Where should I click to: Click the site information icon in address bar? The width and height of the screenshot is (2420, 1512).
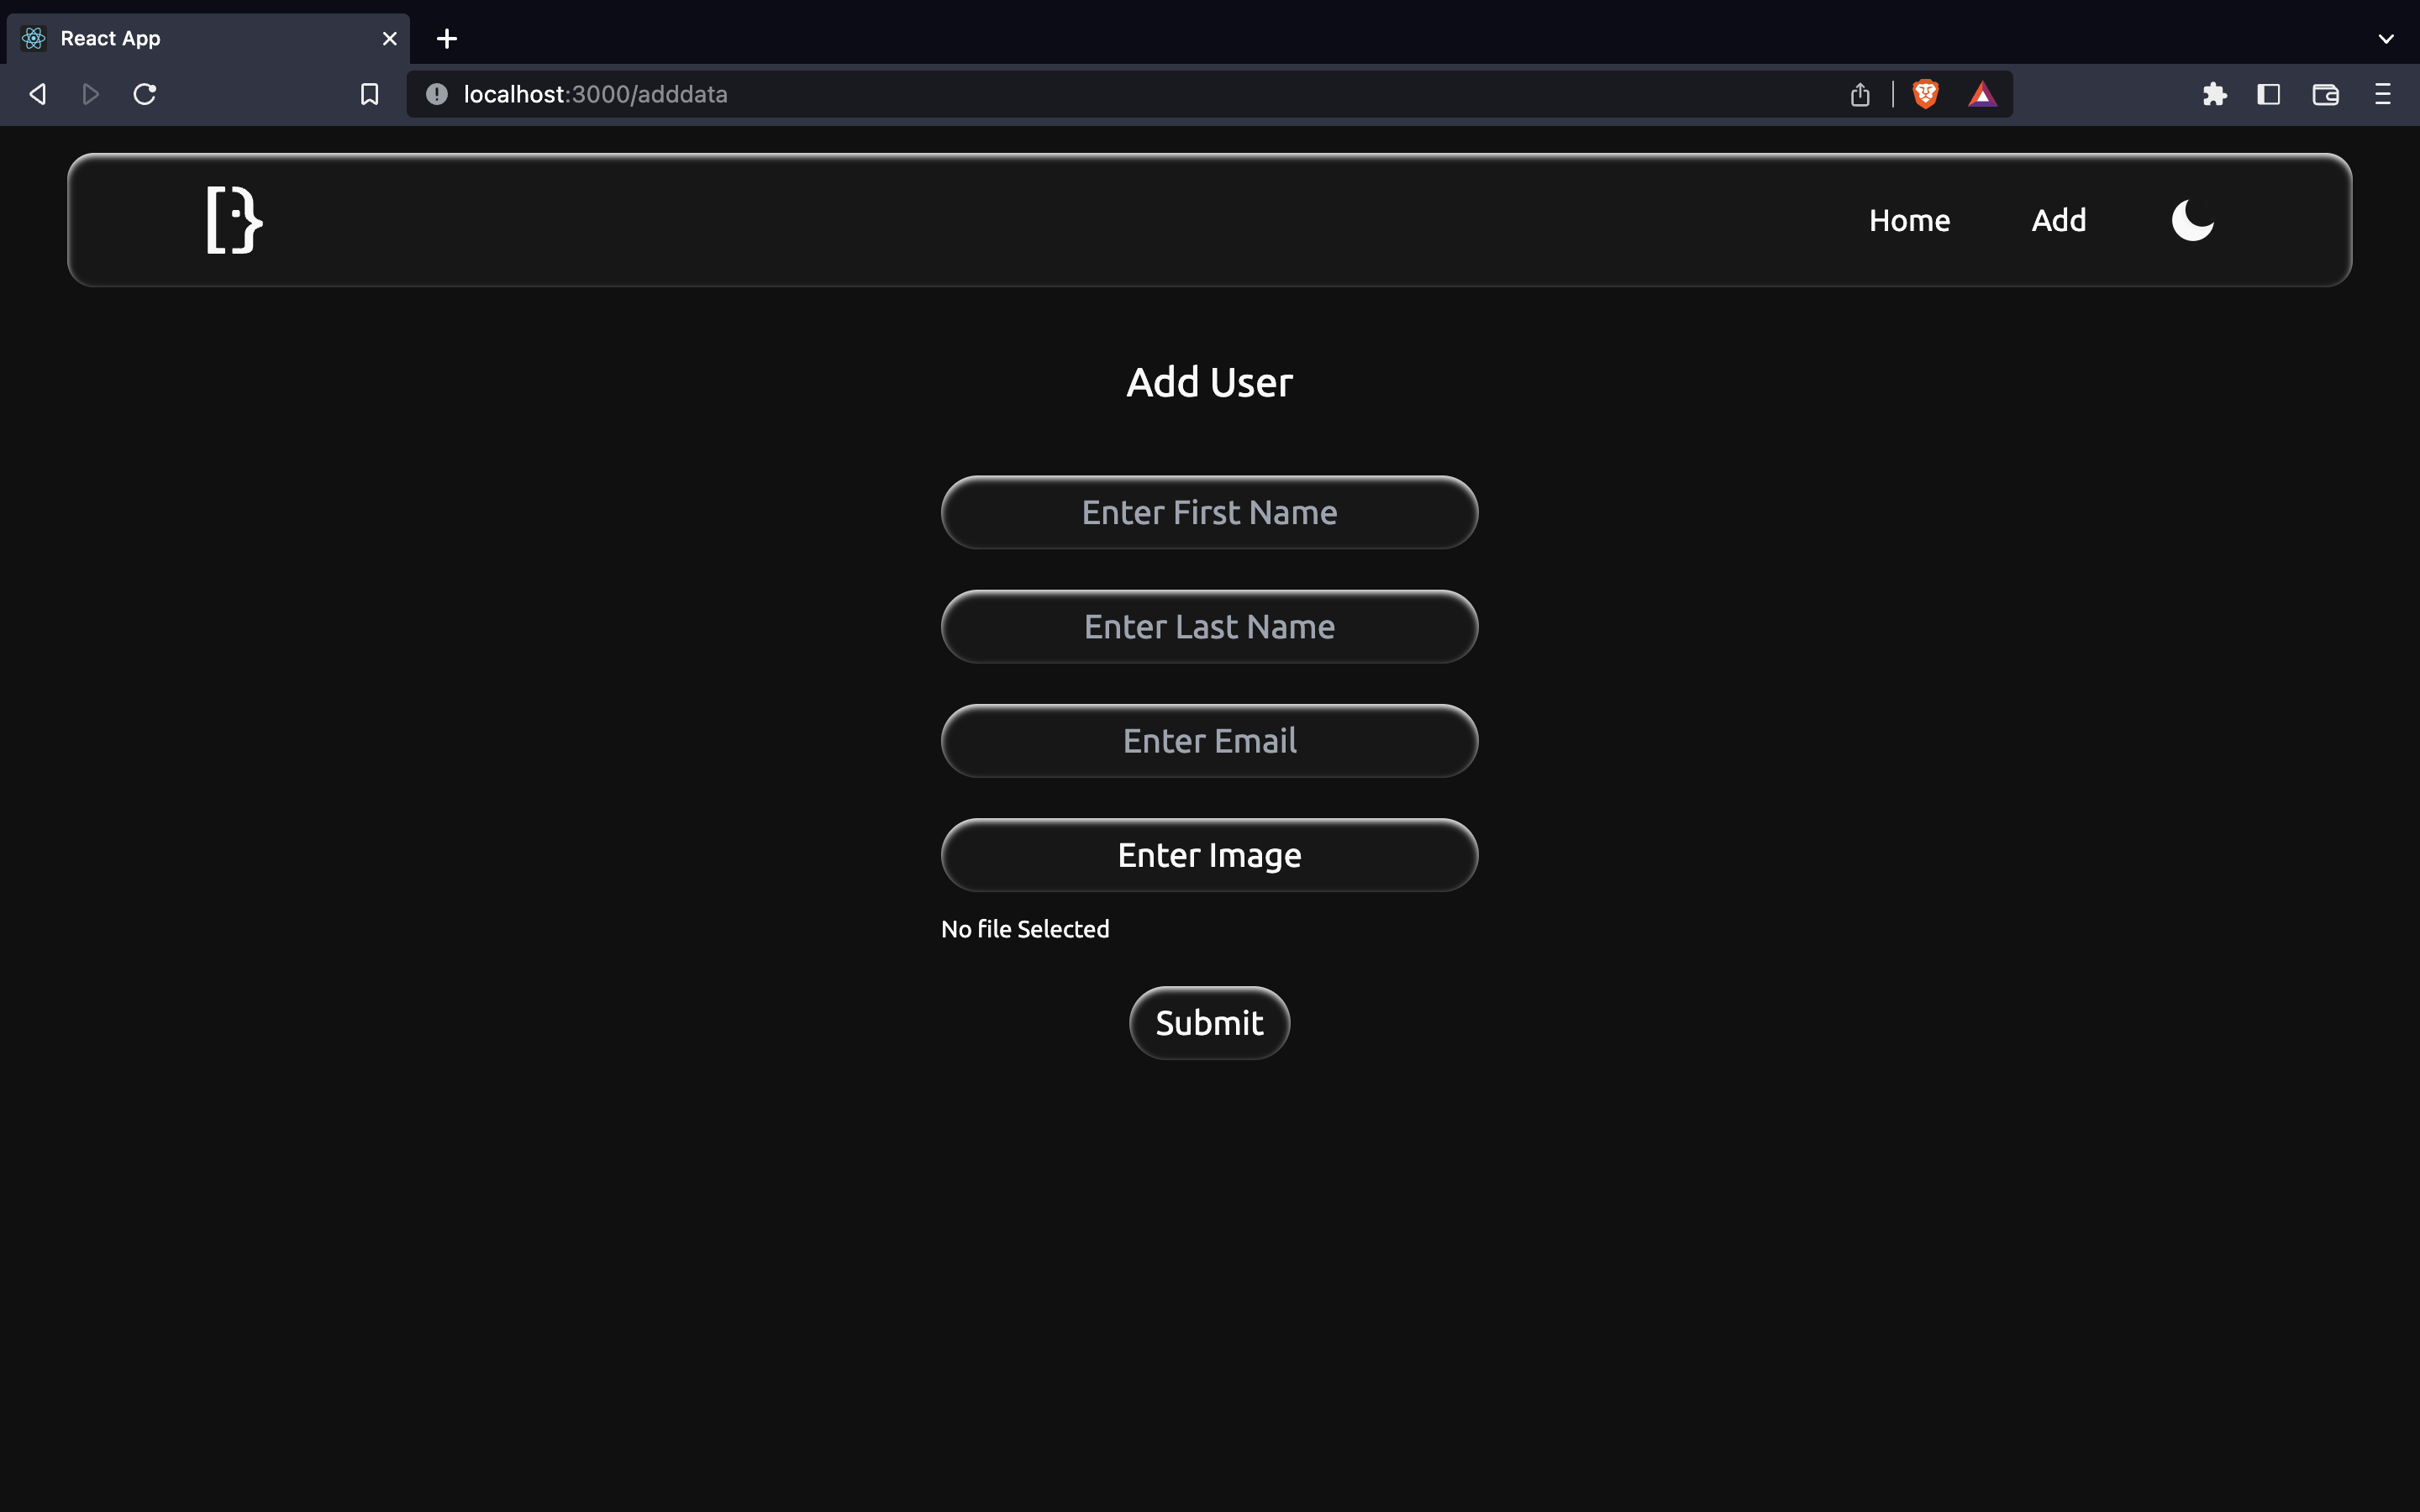[x=435, y=93]
